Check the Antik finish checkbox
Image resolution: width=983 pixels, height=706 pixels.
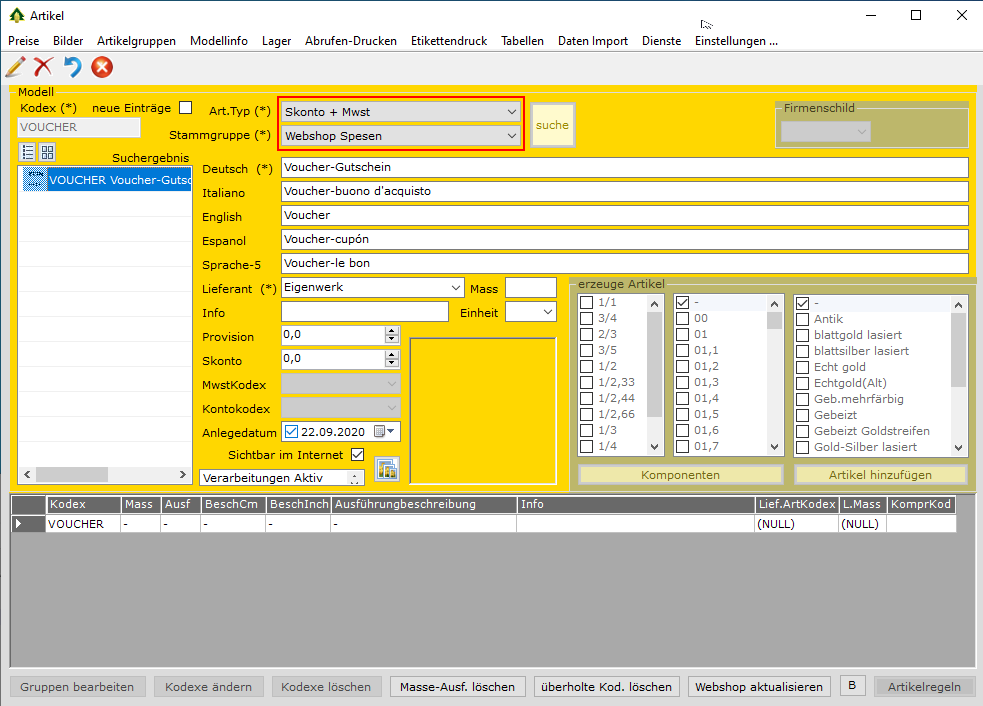(802, 319)
